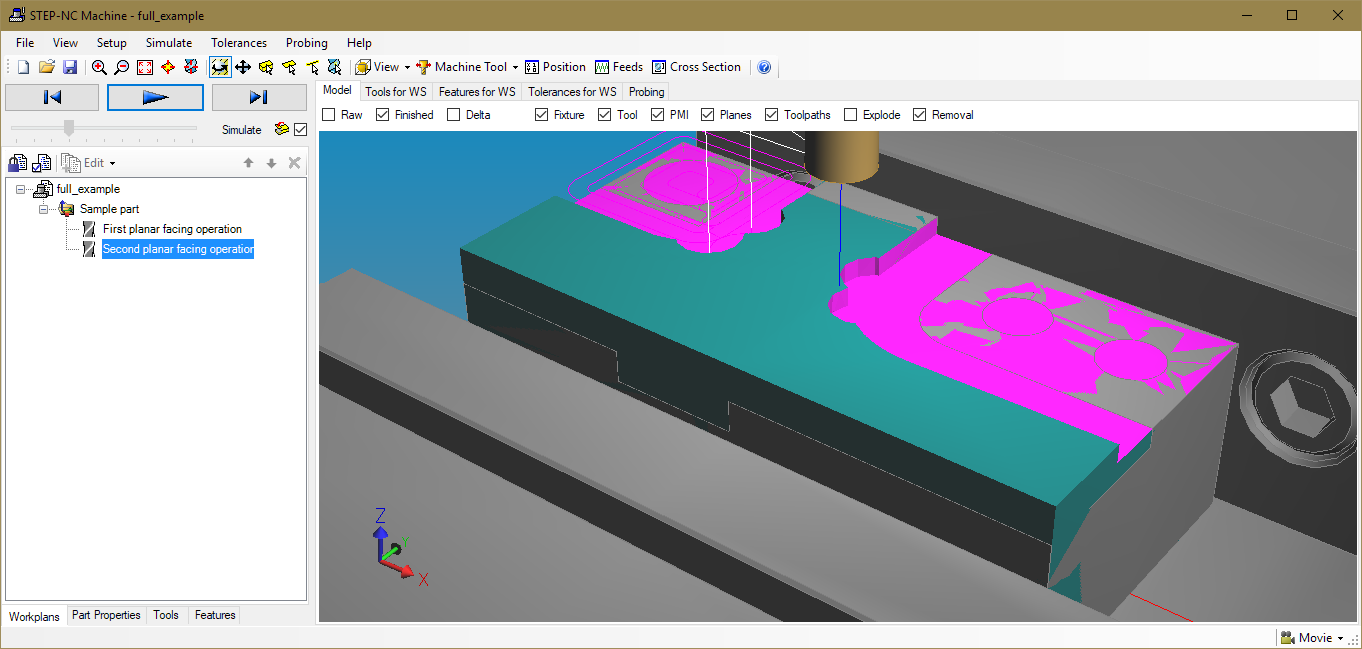Click the Feeds toolbar button
The width and height of the screenshot is (1362, 649).
(619, 67)
